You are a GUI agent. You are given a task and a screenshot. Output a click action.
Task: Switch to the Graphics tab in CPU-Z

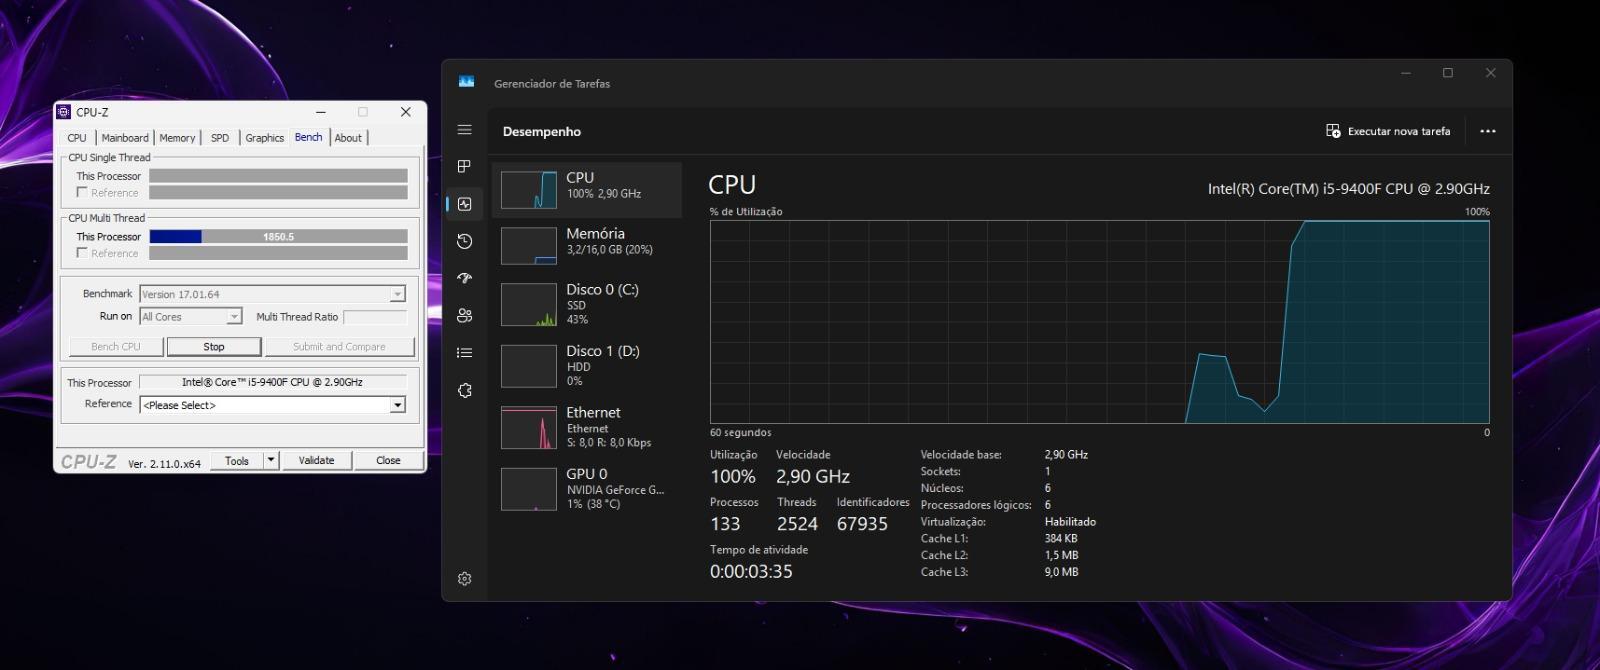(x=265, y=138)
